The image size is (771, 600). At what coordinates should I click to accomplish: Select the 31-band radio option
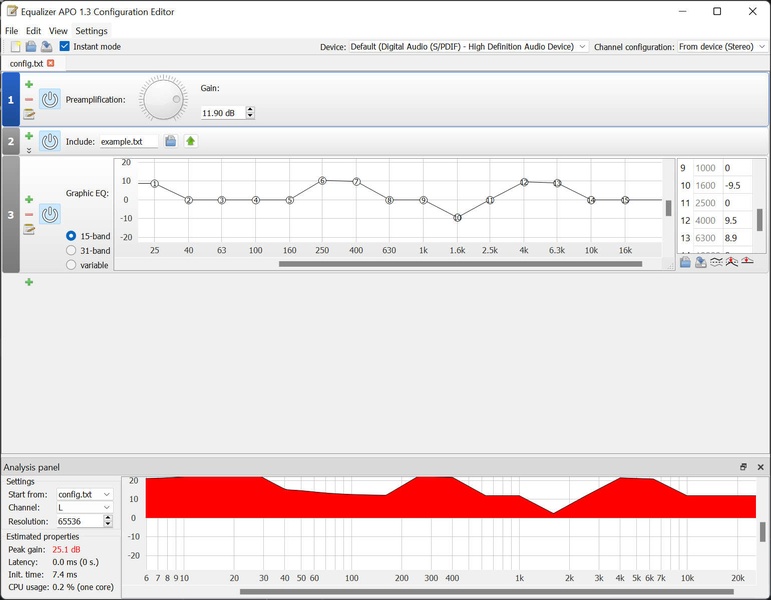[71, 251]
